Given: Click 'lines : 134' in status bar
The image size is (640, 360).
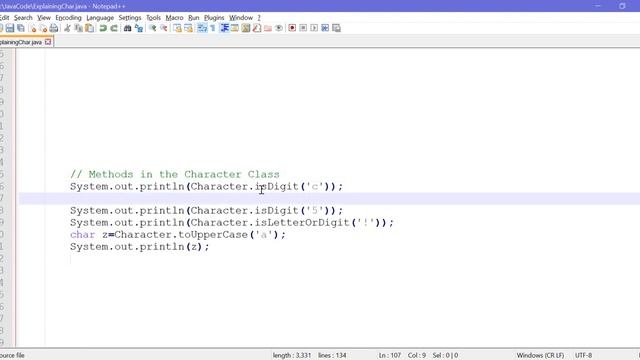Looking at the screenshot, I should coord(332,355).
